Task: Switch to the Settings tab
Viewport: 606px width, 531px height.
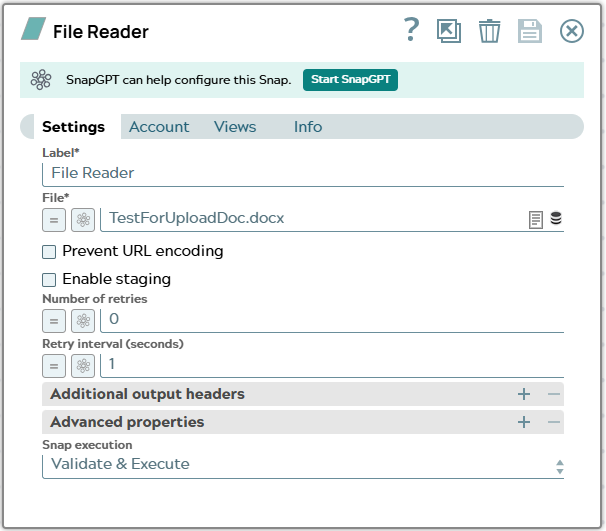Action: [x=73, y=127]
